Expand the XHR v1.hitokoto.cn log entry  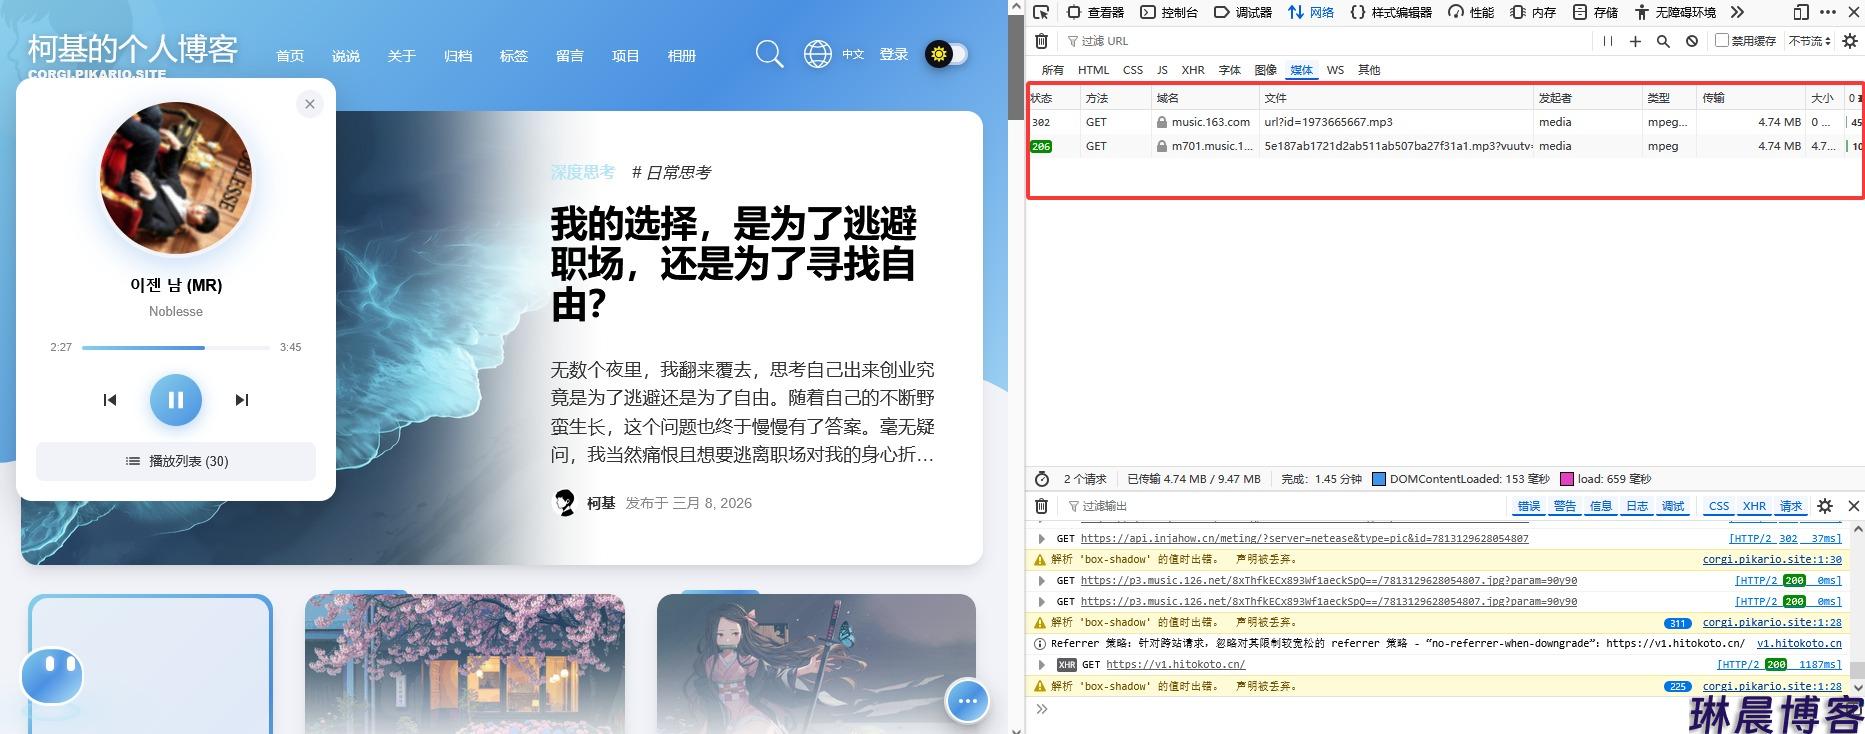tap(1042, 665)
